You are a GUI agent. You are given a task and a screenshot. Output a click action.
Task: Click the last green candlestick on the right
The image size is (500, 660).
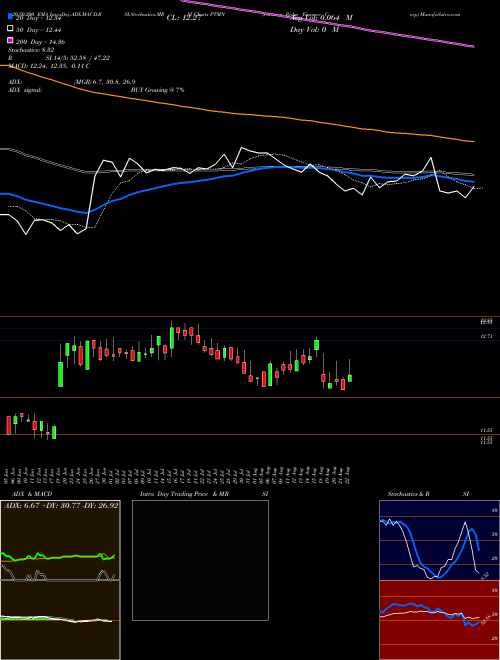(x=350, y=378)
